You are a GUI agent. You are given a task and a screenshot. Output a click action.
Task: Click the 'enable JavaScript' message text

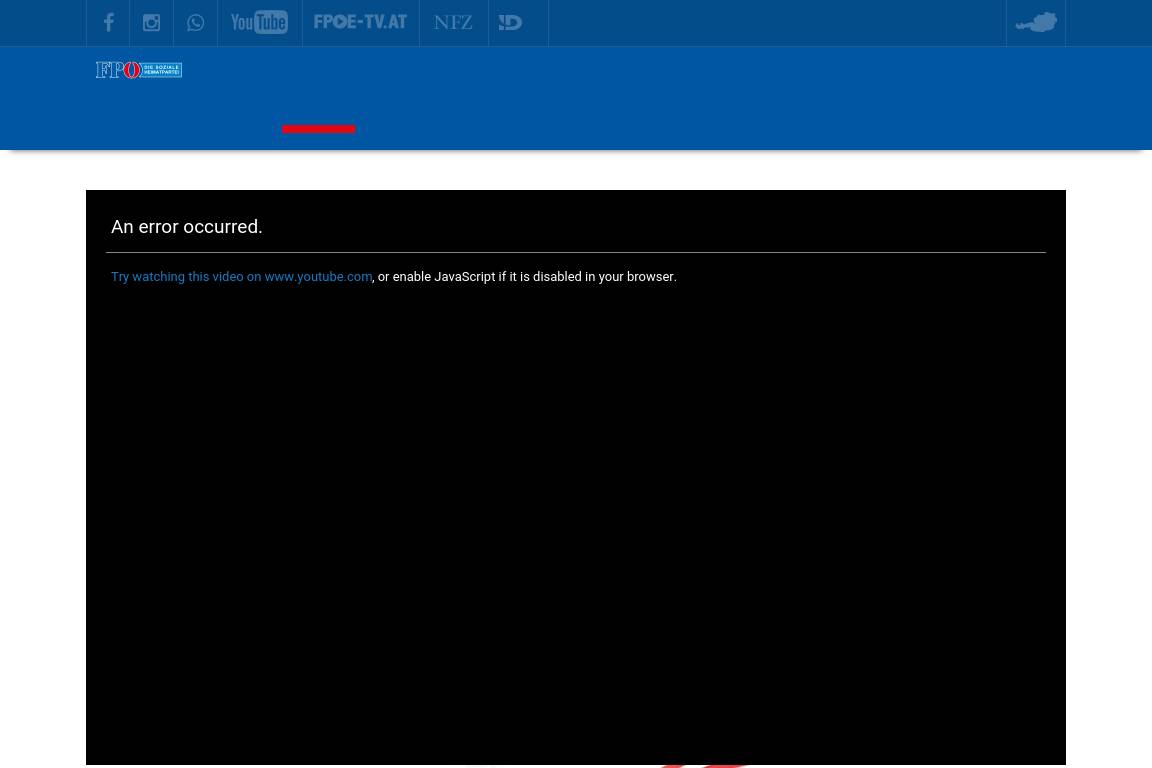tap(526, 277)
